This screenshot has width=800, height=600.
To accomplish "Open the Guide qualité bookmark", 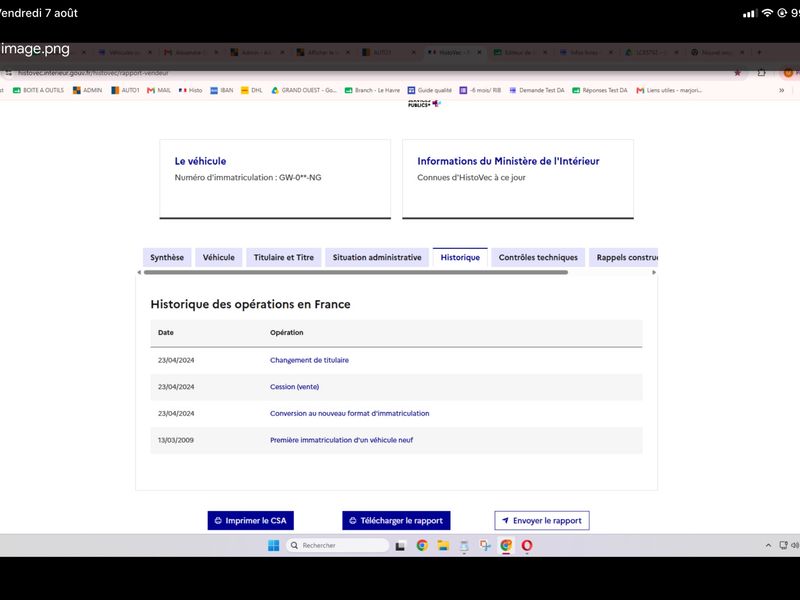I will (430, 90).
